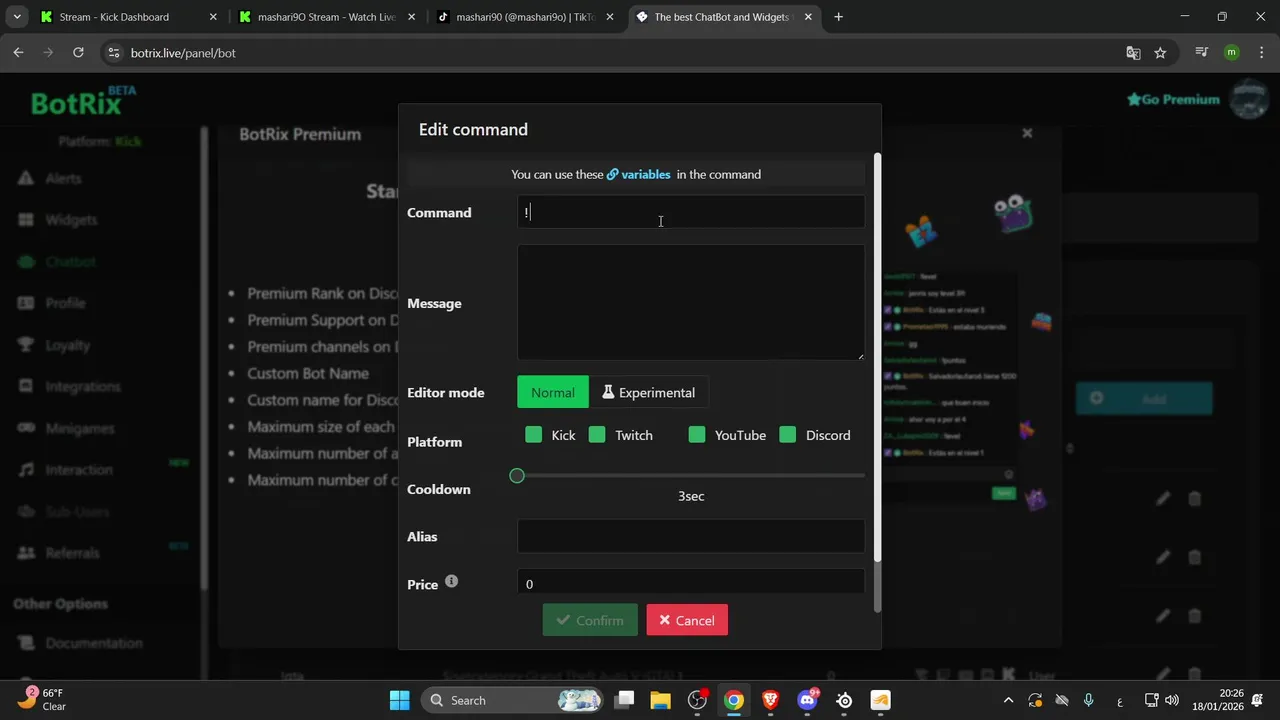
Task: Select the Experimental editor mode button
Action: click(649, 392)
